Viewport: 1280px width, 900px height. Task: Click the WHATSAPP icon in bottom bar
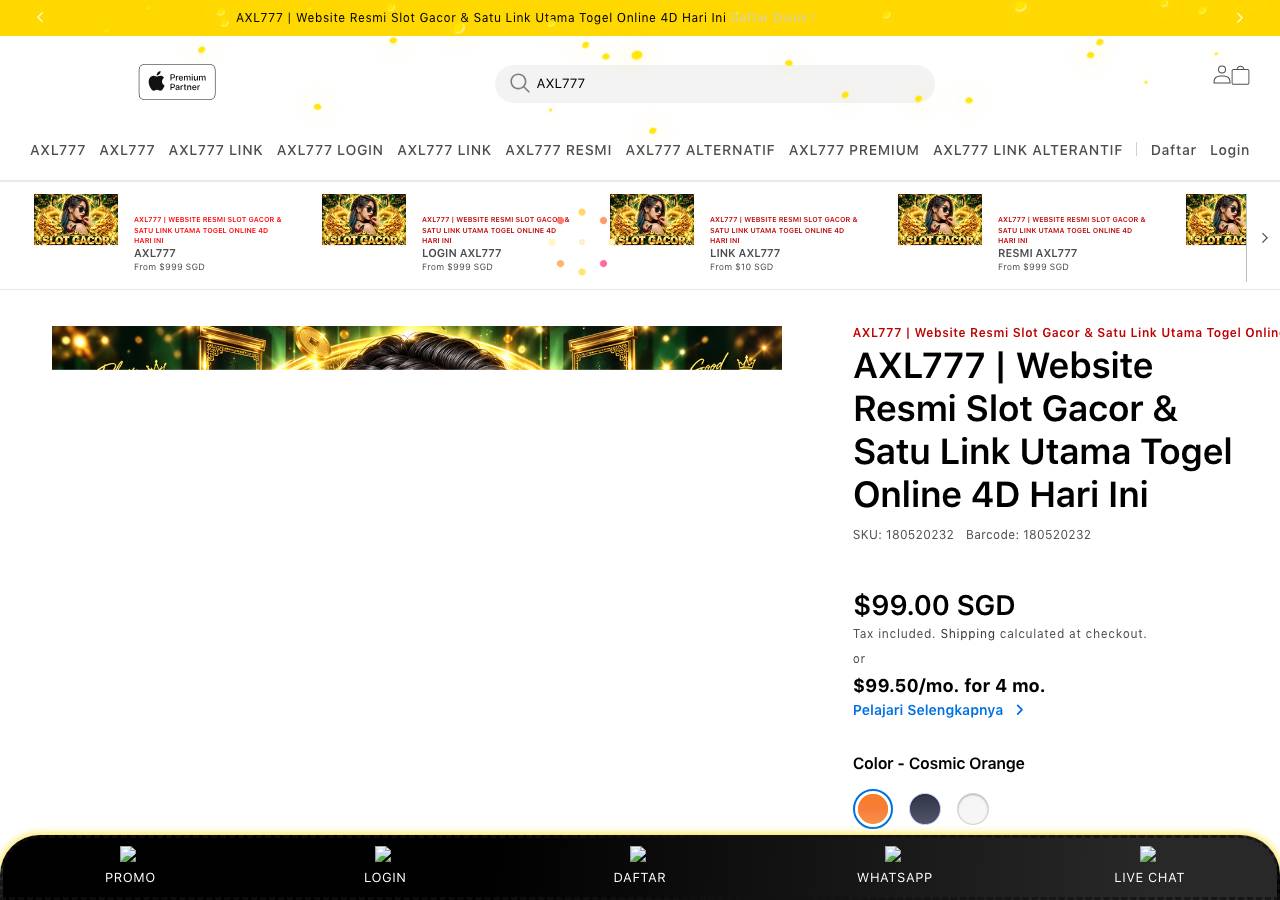pyautogui.click(x=893, y=854)
